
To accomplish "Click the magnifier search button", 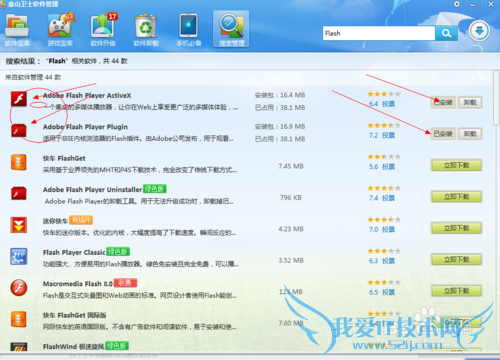I will point(446,33).
